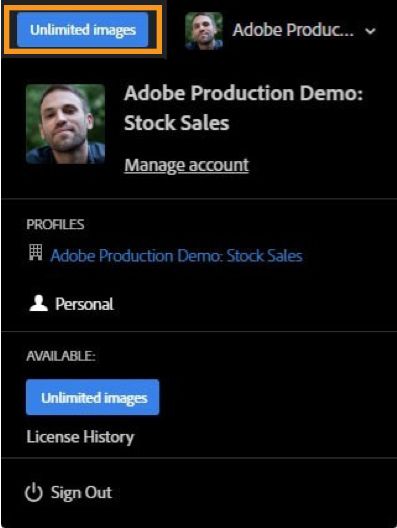Open License History

click(80, 437)
